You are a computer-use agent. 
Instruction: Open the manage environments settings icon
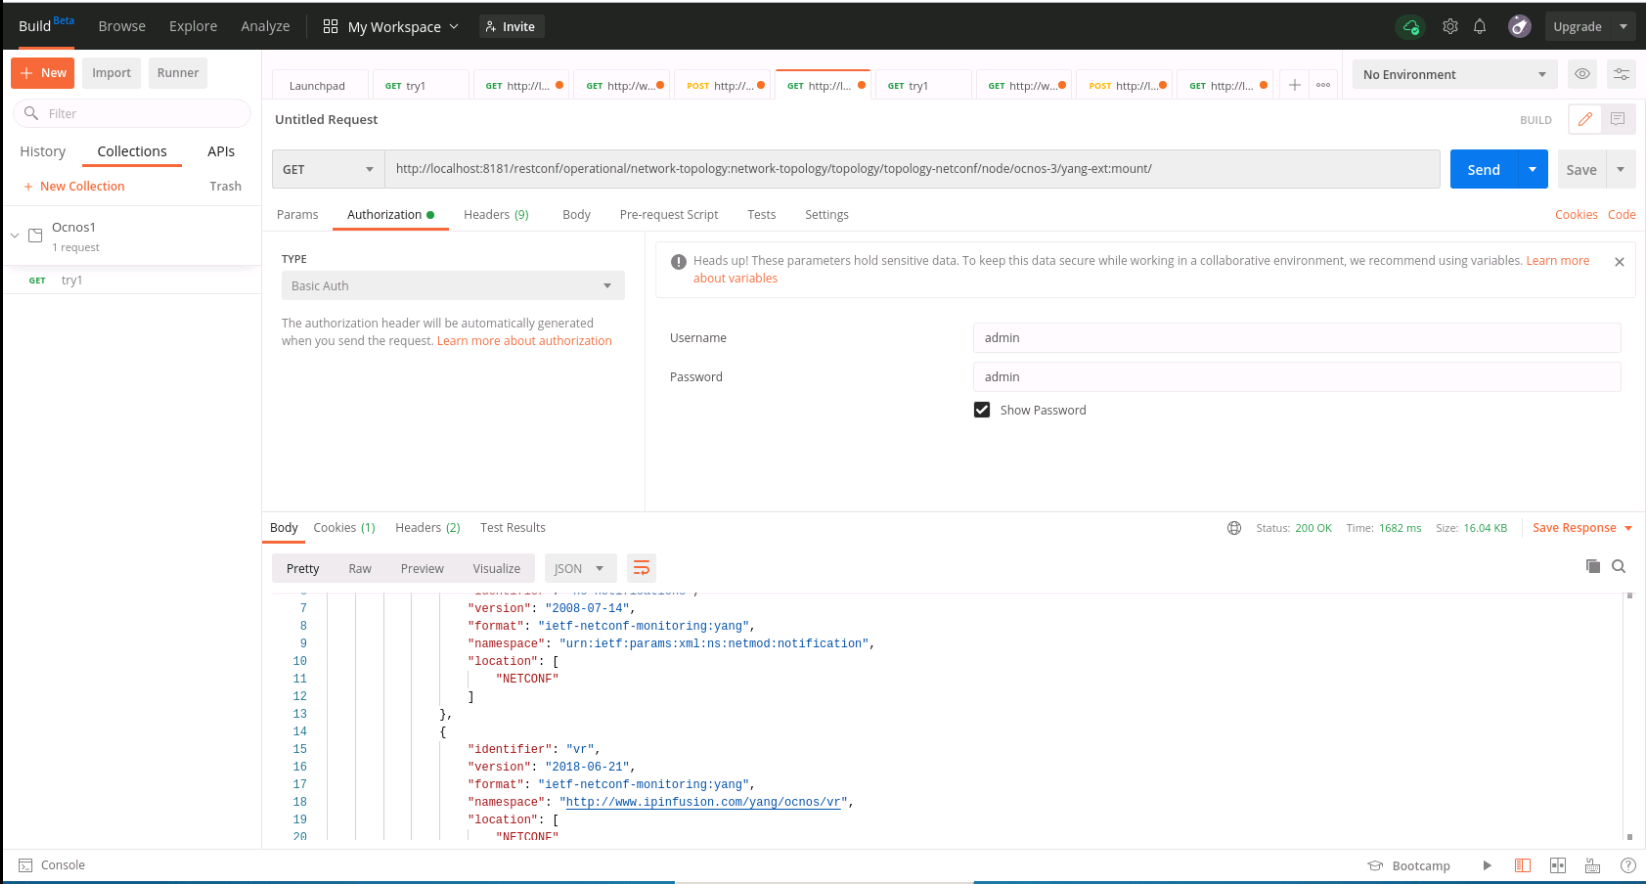1621,74
